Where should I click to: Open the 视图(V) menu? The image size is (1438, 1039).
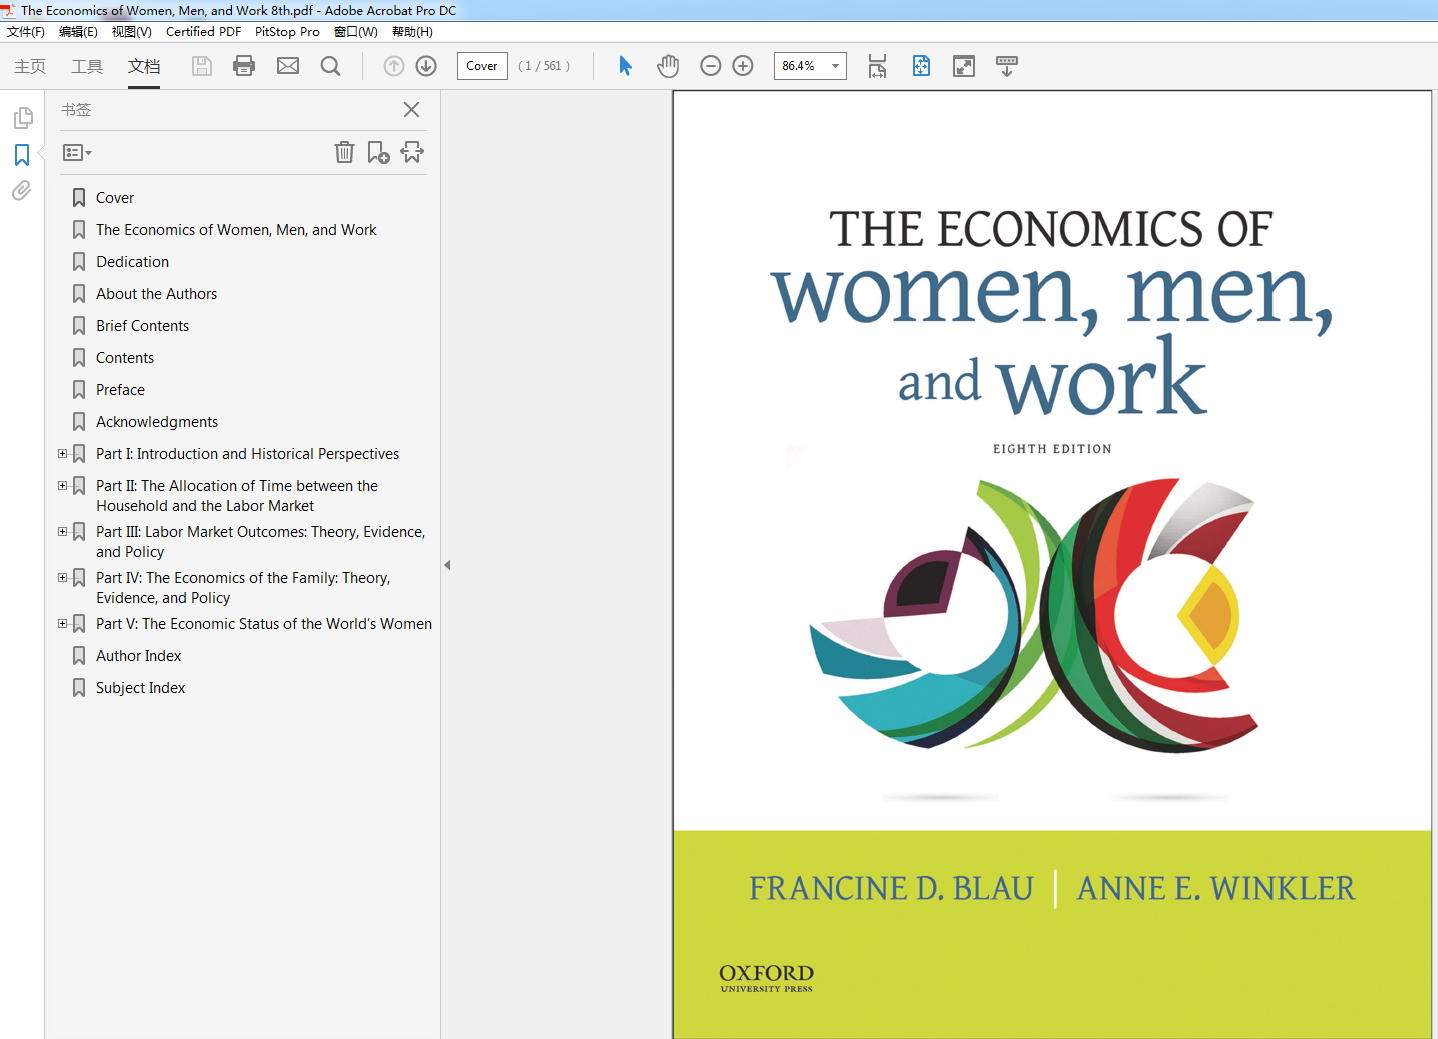click(x=131, y=32)
